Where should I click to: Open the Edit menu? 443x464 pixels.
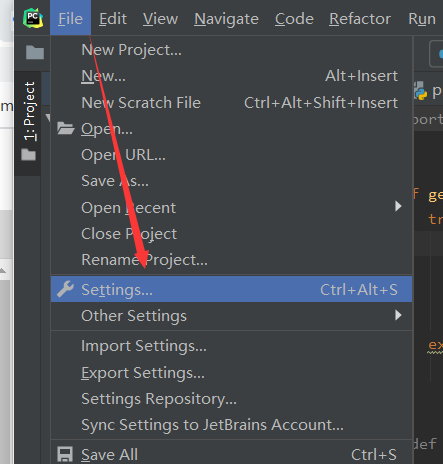113,19
